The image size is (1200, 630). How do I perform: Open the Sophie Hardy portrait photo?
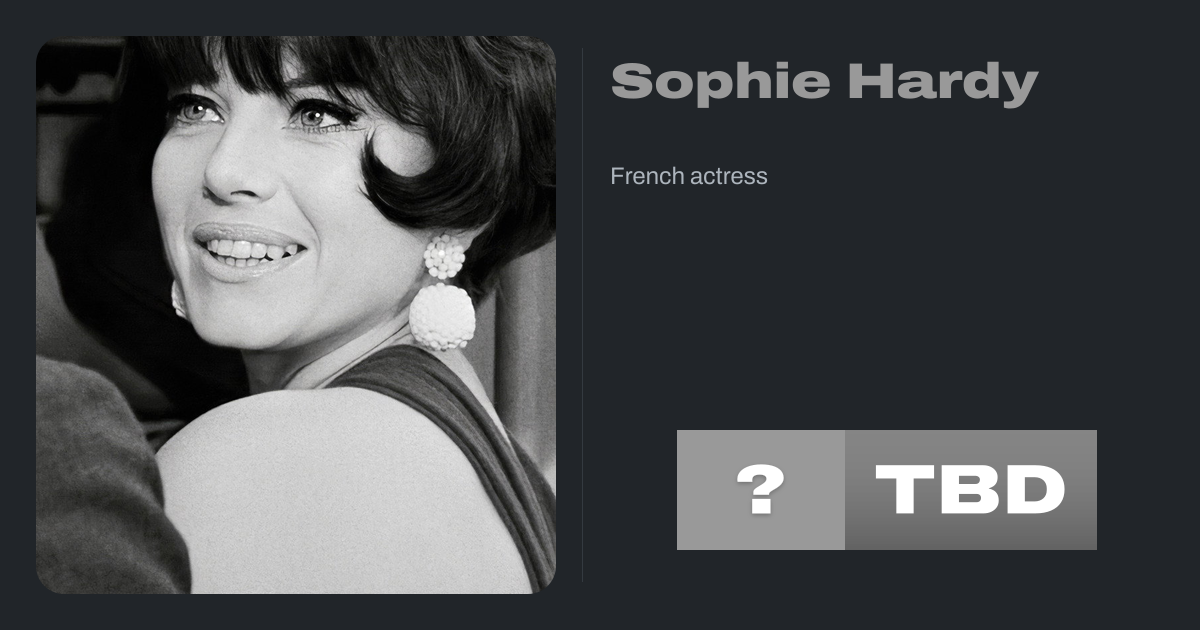pyautogui.click(x=296, y=315)
